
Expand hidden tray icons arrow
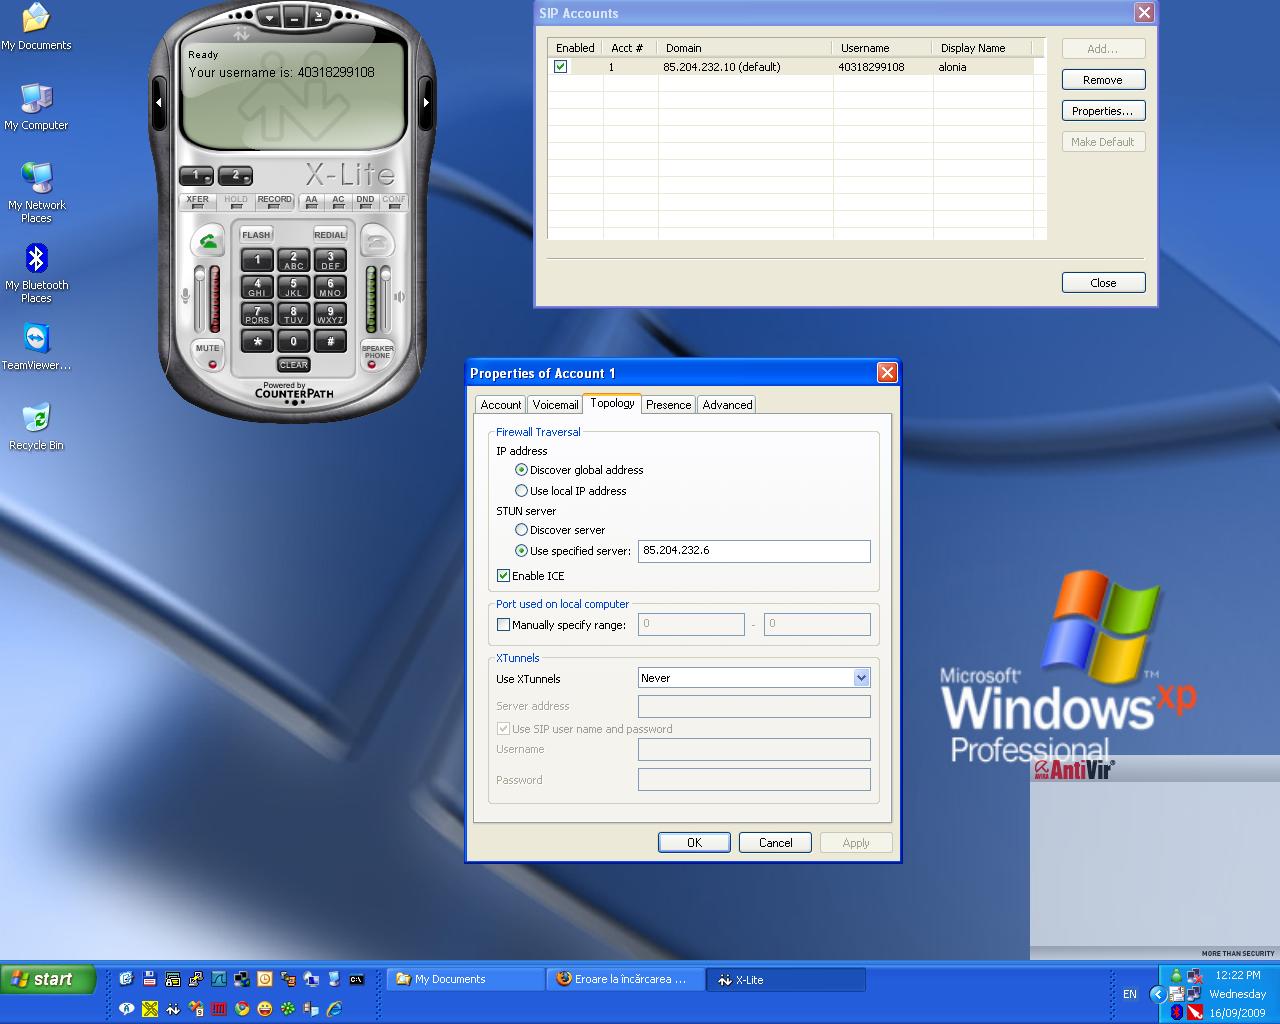[x=1157, y=994]
